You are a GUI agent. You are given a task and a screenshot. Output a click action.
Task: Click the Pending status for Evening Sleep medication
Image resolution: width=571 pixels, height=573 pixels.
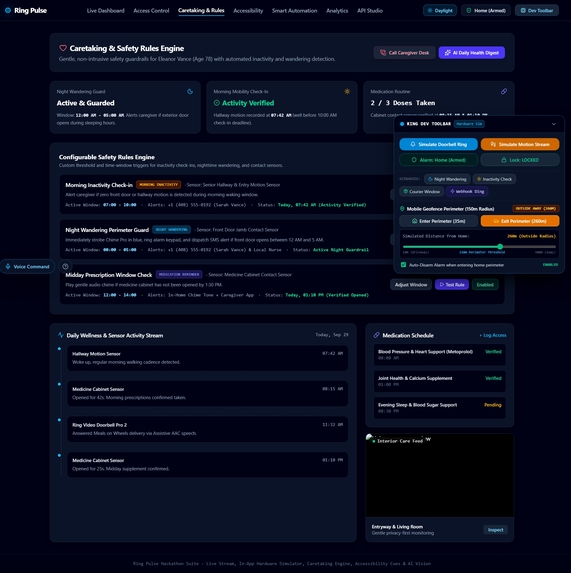[492, 405]
